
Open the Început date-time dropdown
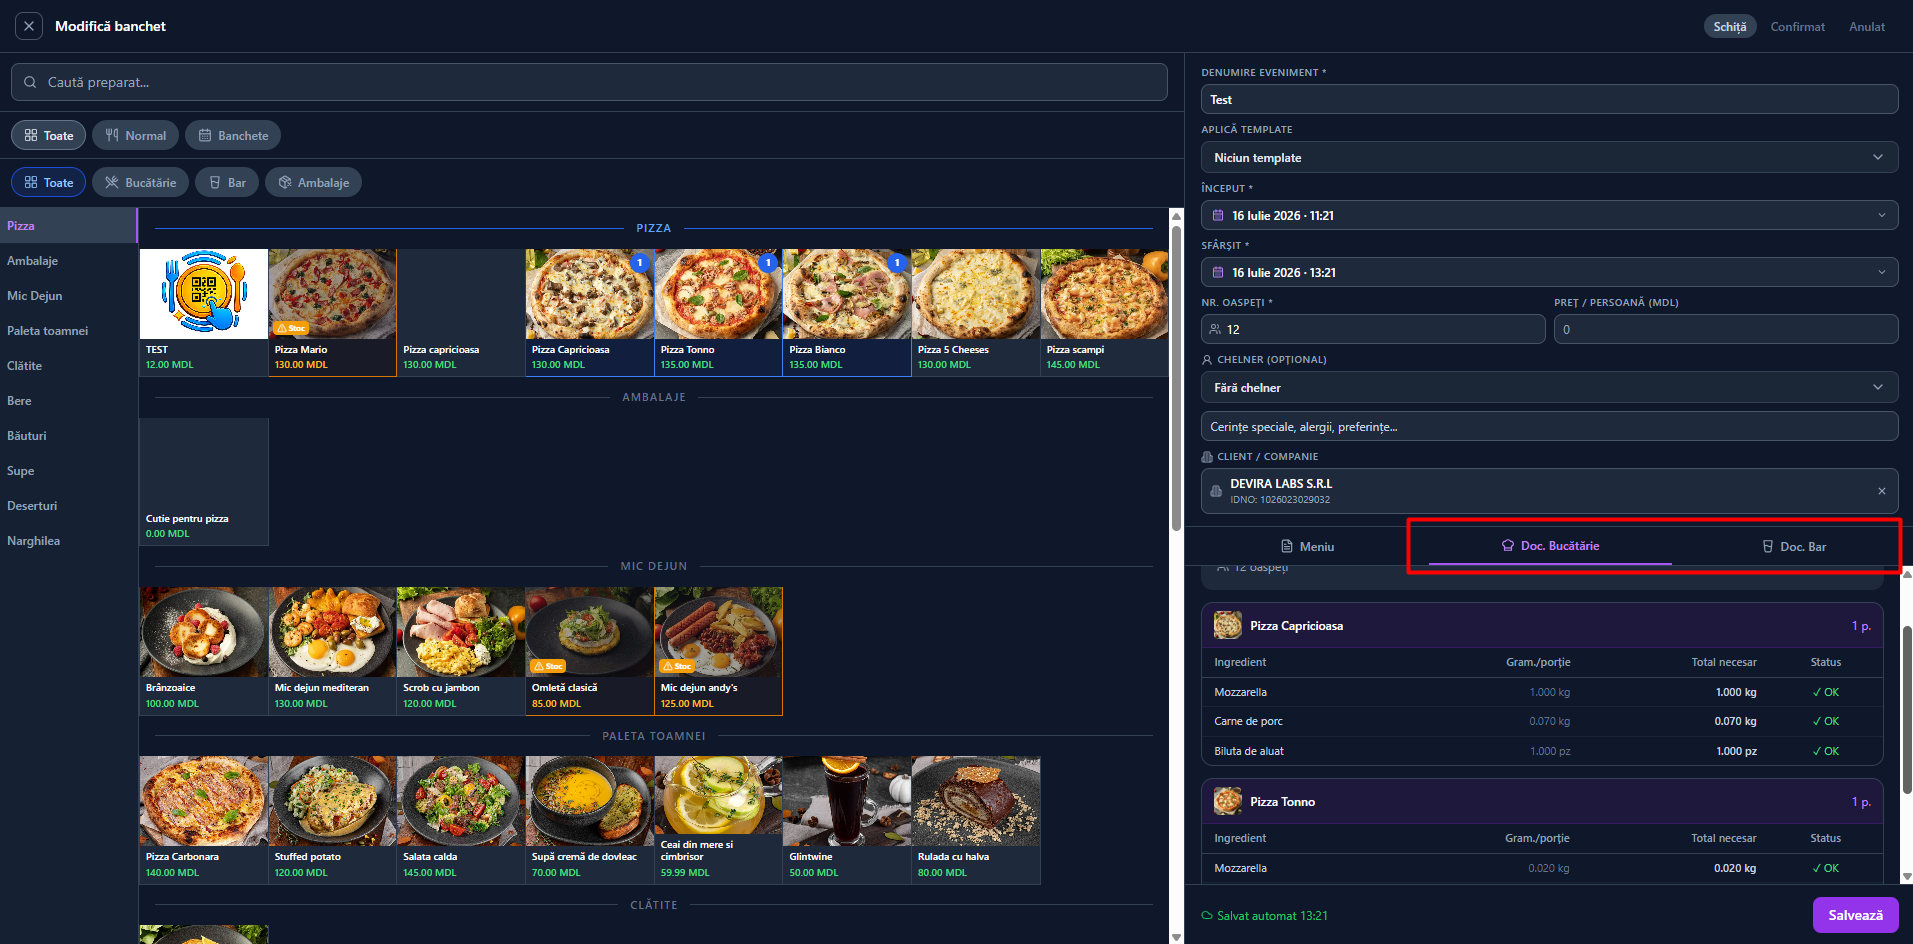point(1549,215)
